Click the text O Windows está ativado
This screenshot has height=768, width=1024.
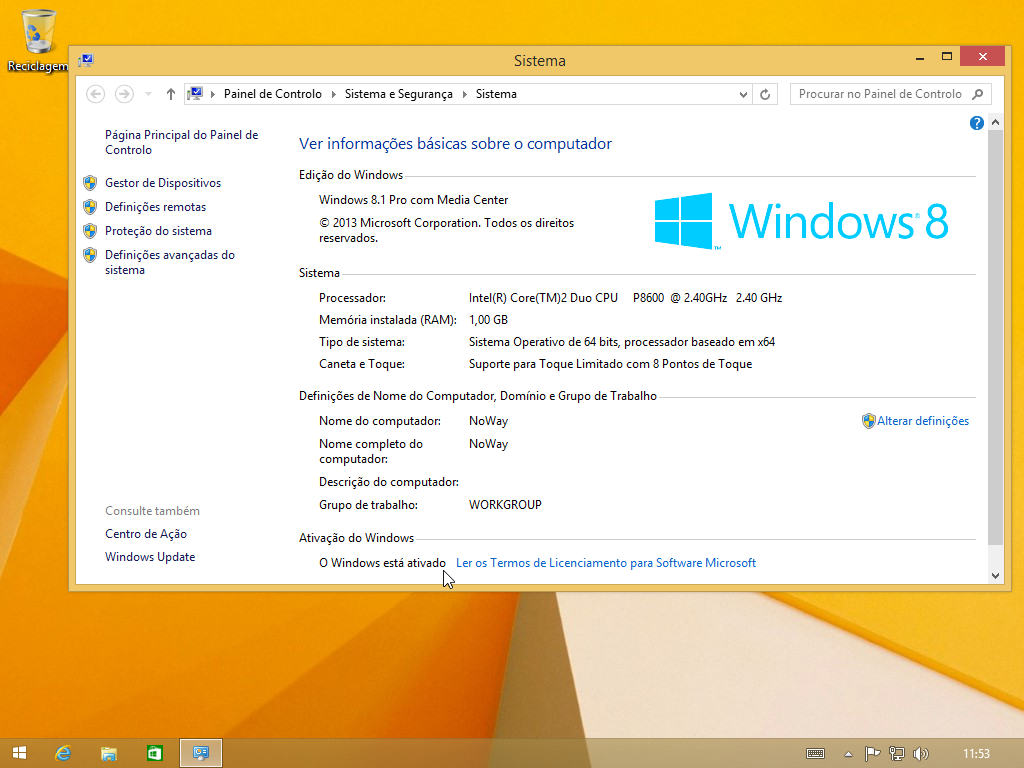coord(382,563)
